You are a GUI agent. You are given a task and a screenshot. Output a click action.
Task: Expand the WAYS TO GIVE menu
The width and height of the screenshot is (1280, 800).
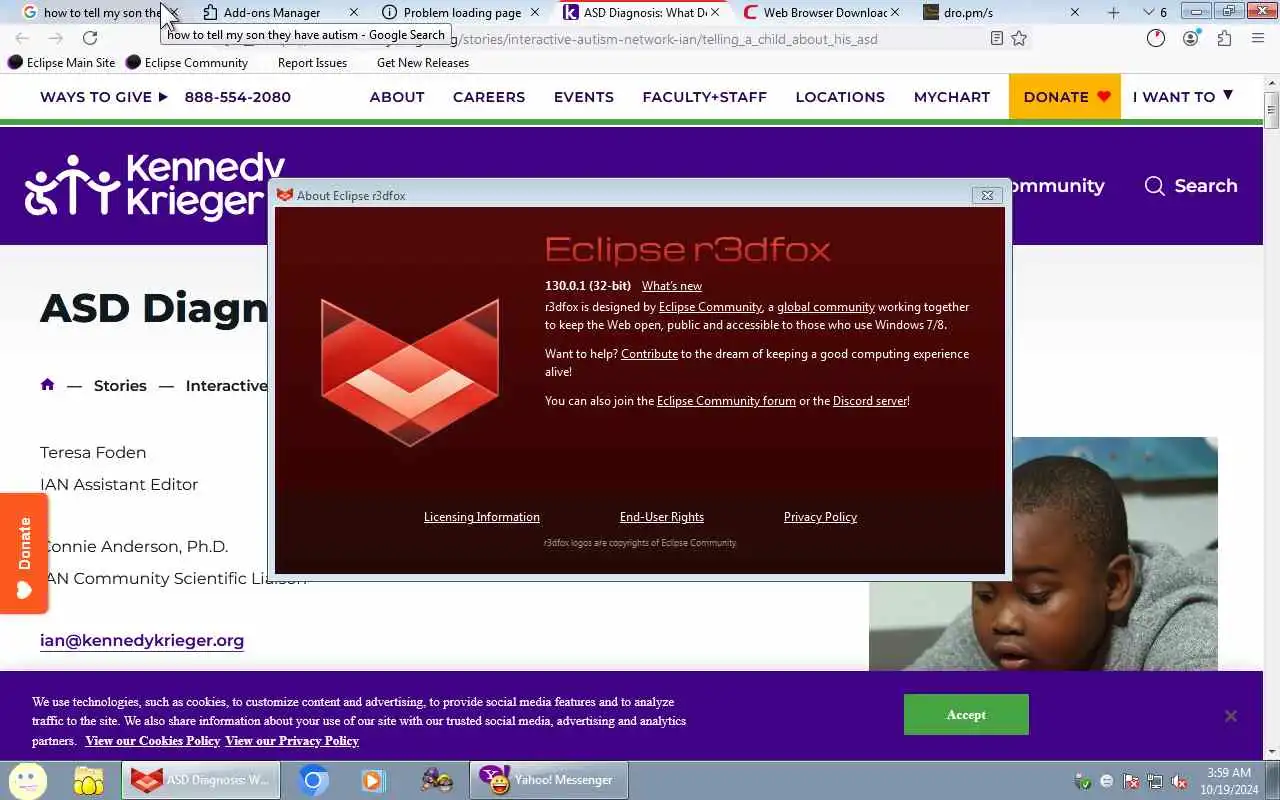[x=104, y=97]
